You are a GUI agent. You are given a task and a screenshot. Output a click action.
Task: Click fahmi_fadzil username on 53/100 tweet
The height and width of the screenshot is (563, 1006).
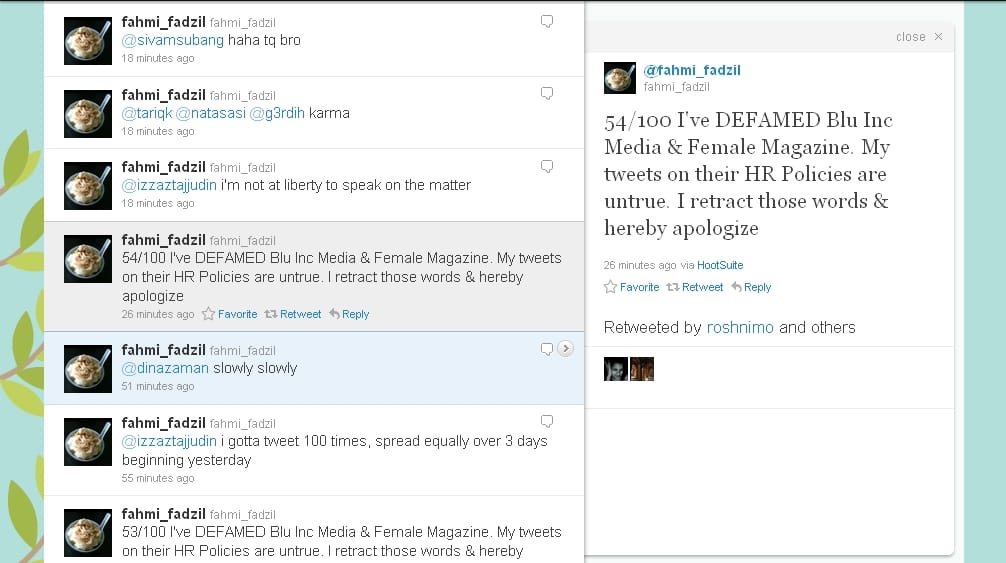pos(164,514)
